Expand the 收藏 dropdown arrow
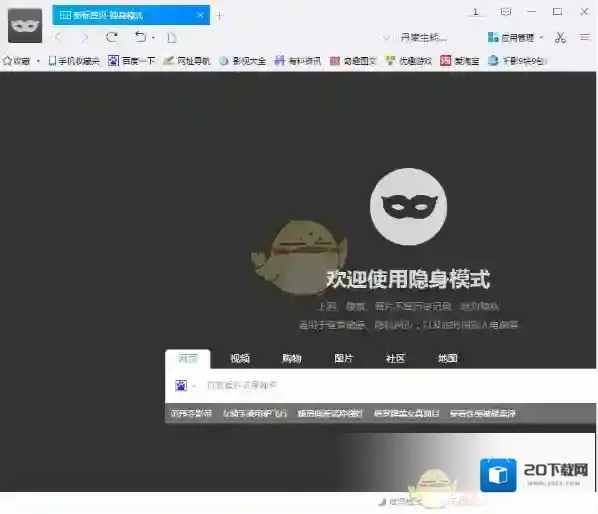 pos(38,61)
